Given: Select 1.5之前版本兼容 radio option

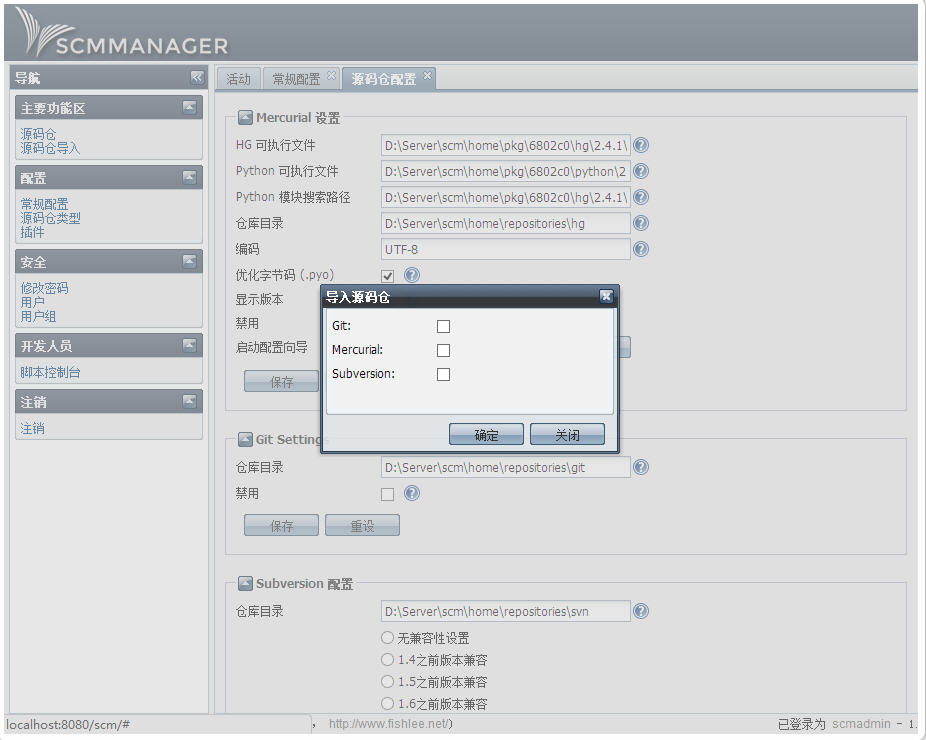Looking at the screenshot, I should [x=387, y=682].
